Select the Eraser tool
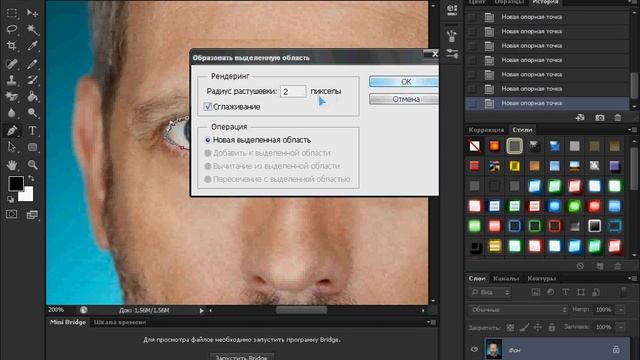The height and width of the screenshot is (360, 640). pyautogui.click(x=12, y=96)
